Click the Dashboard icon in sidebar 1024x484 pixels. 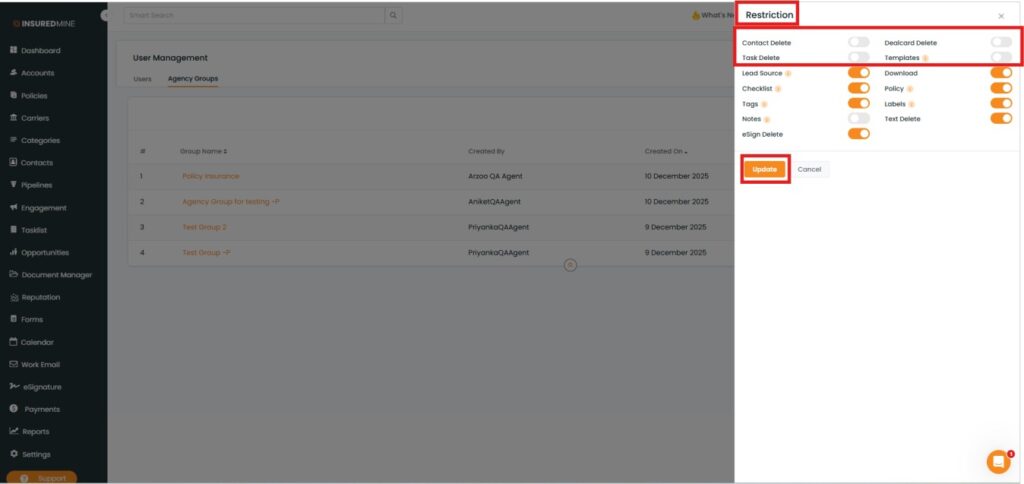13,50
